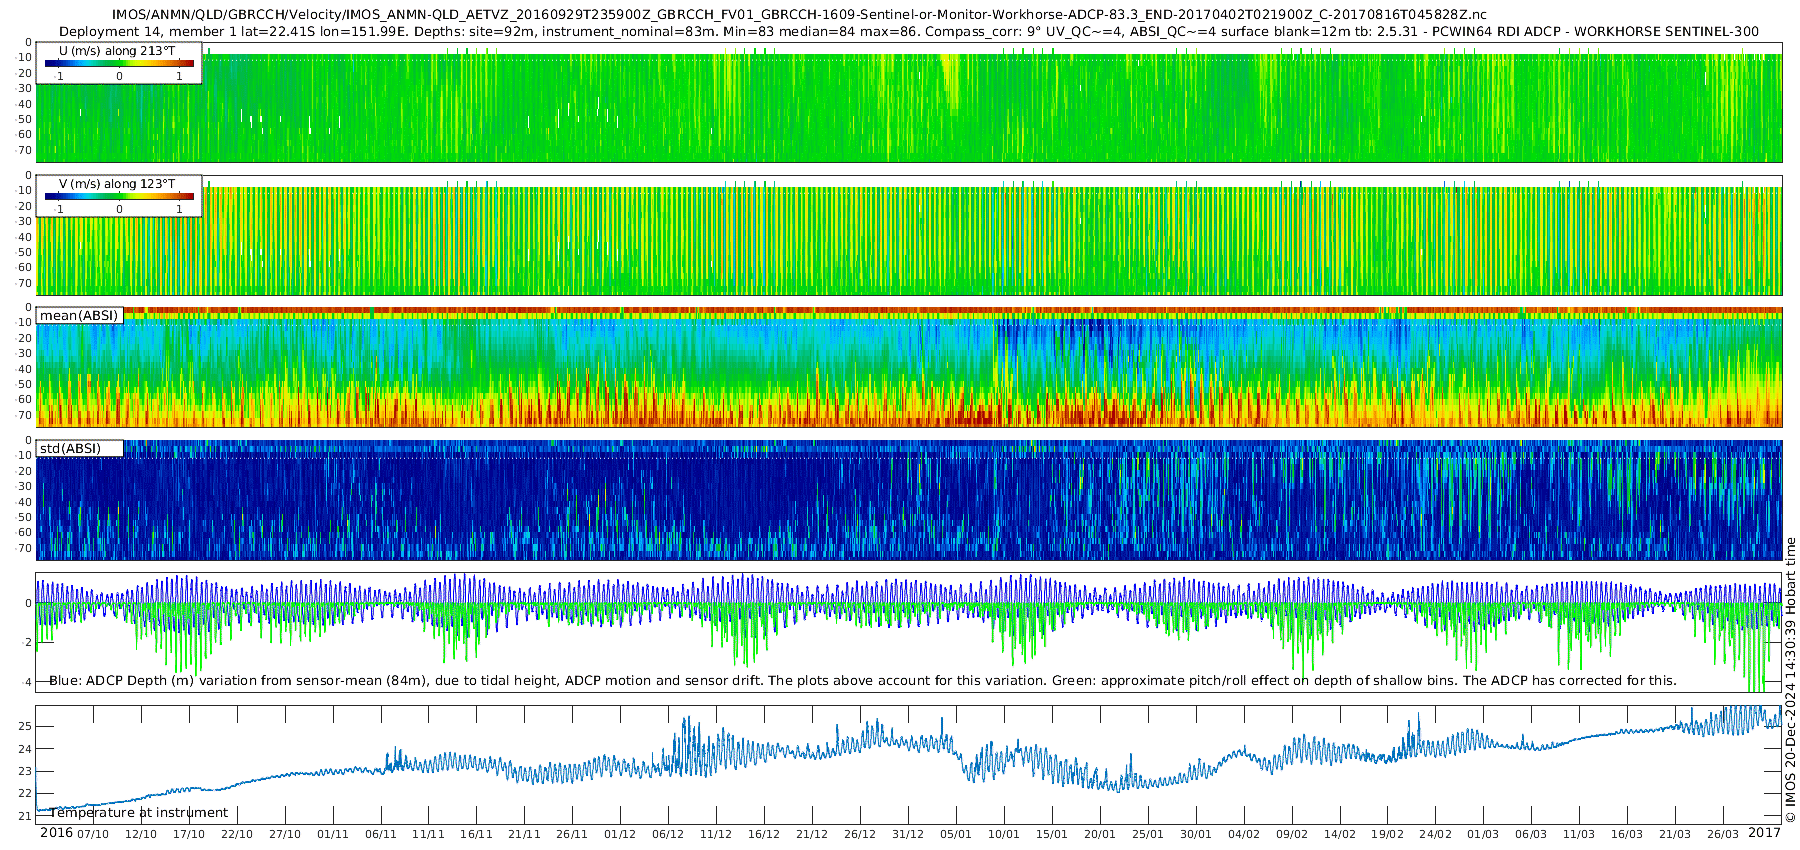
Task: Click the 14/02 date tick label
Action: [1340, 834]
